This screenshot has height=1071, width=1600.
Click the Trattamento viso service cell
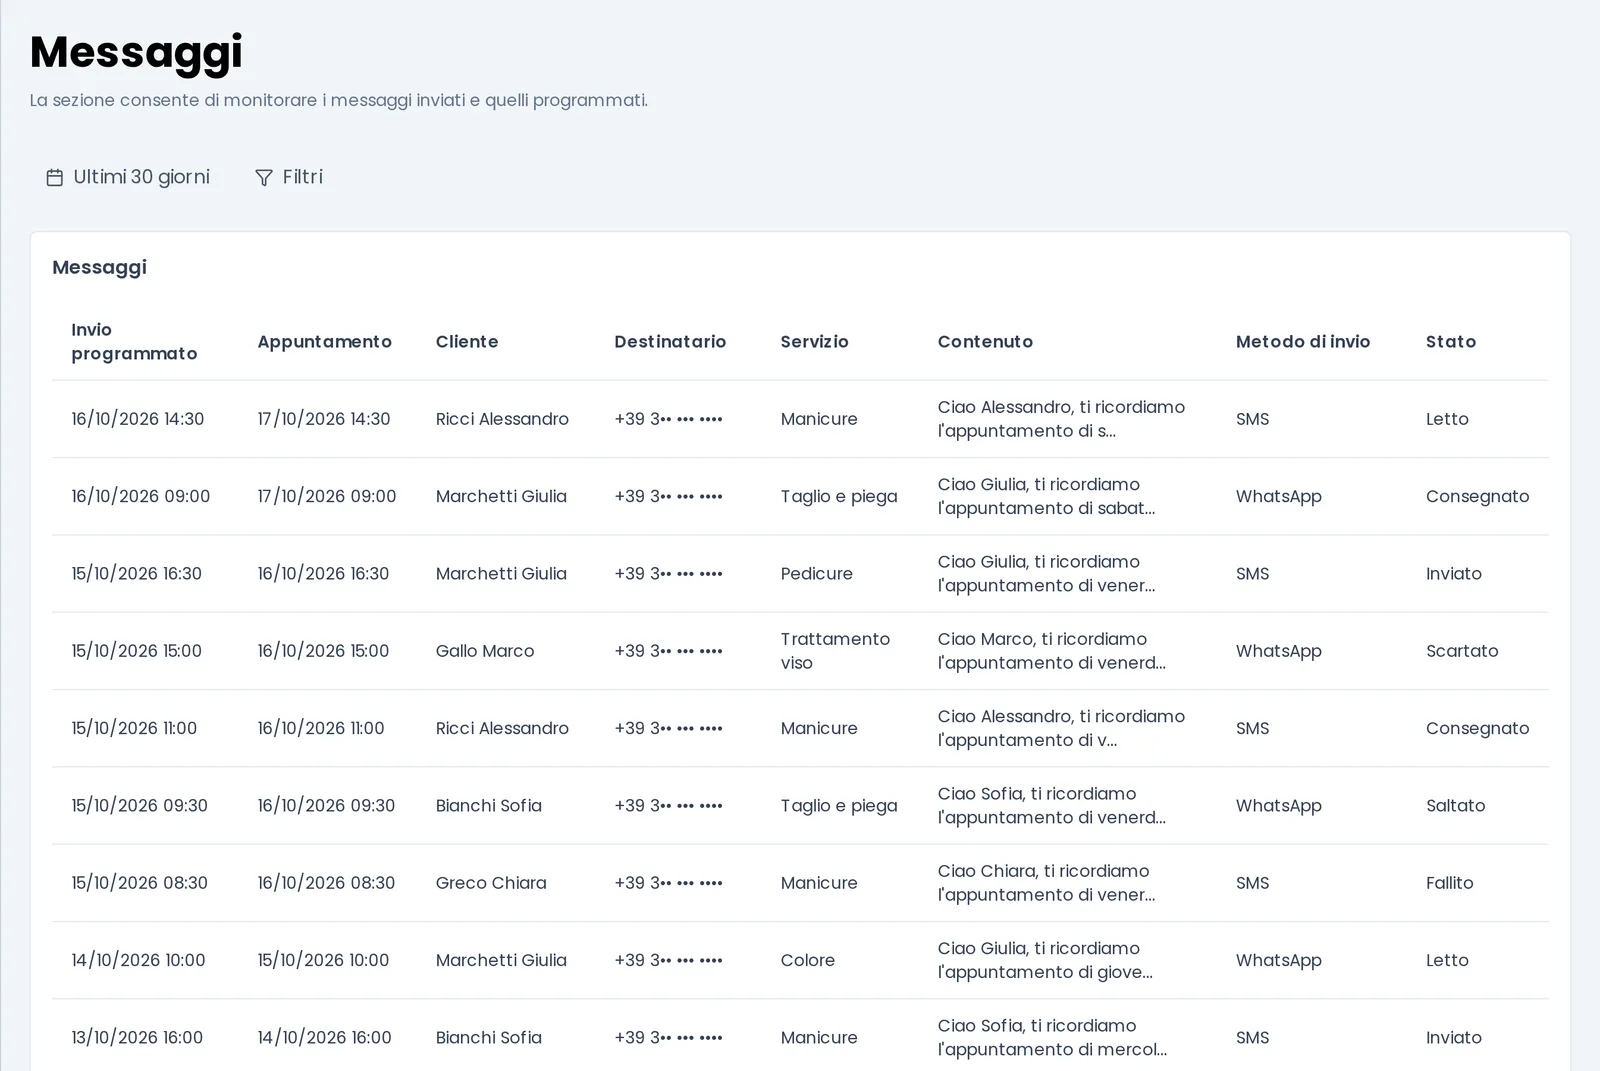click(835, 651)
